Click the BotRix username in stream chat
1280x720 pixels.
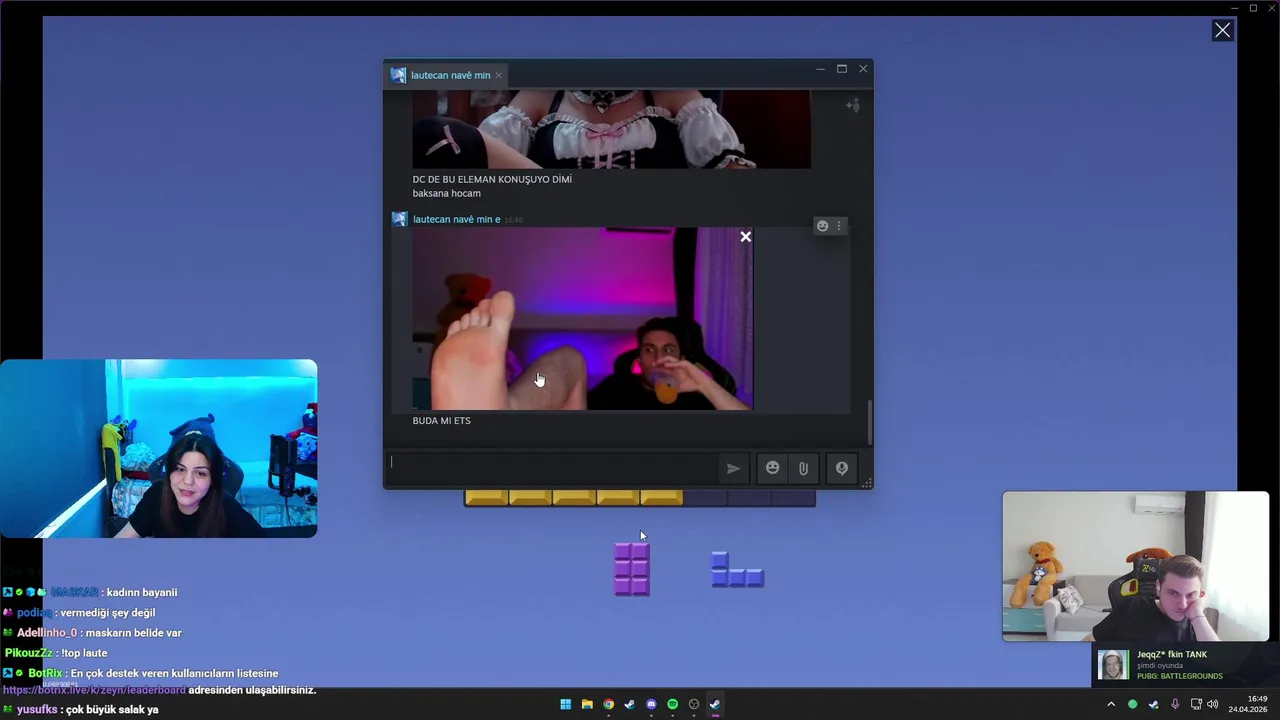[x=46, y=673]
